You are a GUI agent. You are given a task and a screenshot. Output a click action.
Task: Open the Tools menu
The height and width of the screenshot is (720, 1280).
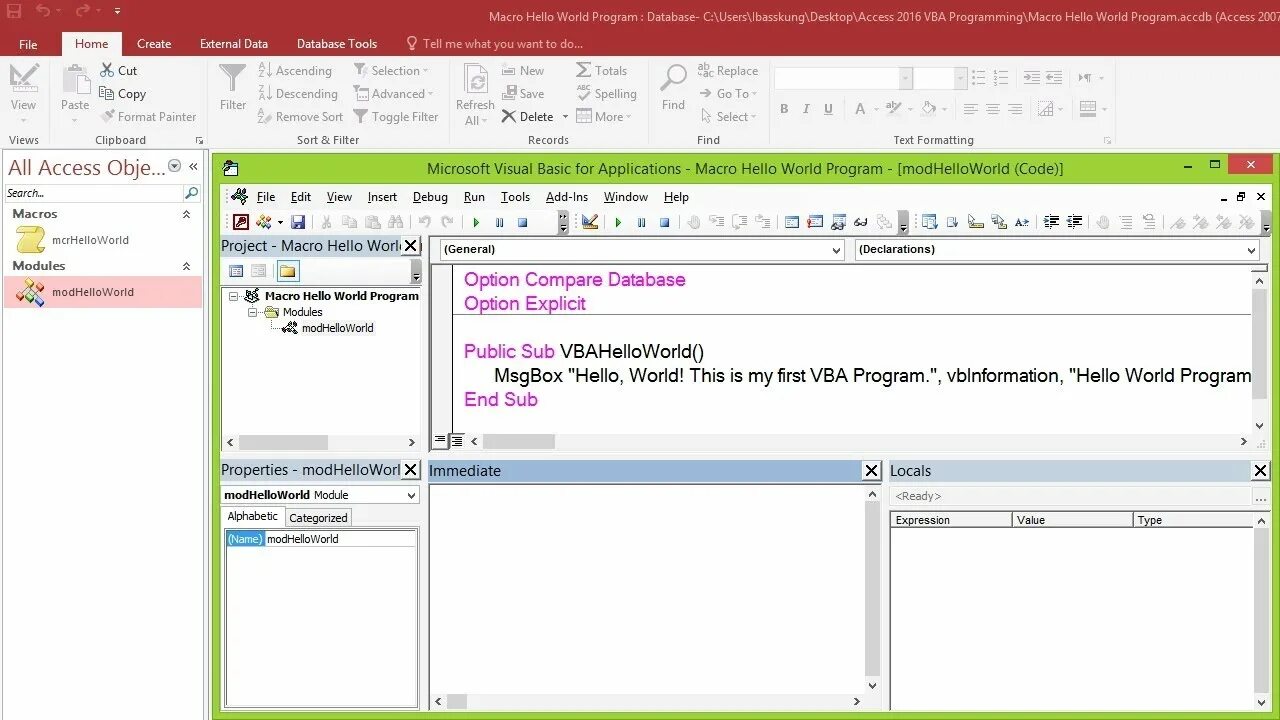tap(515, 197)
